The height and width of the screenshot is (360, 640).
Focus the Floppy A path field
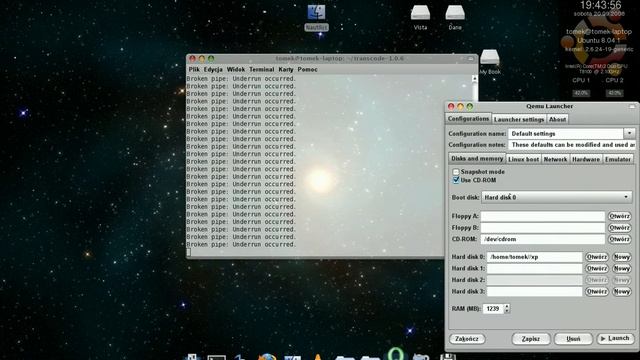tap(542, 216)
